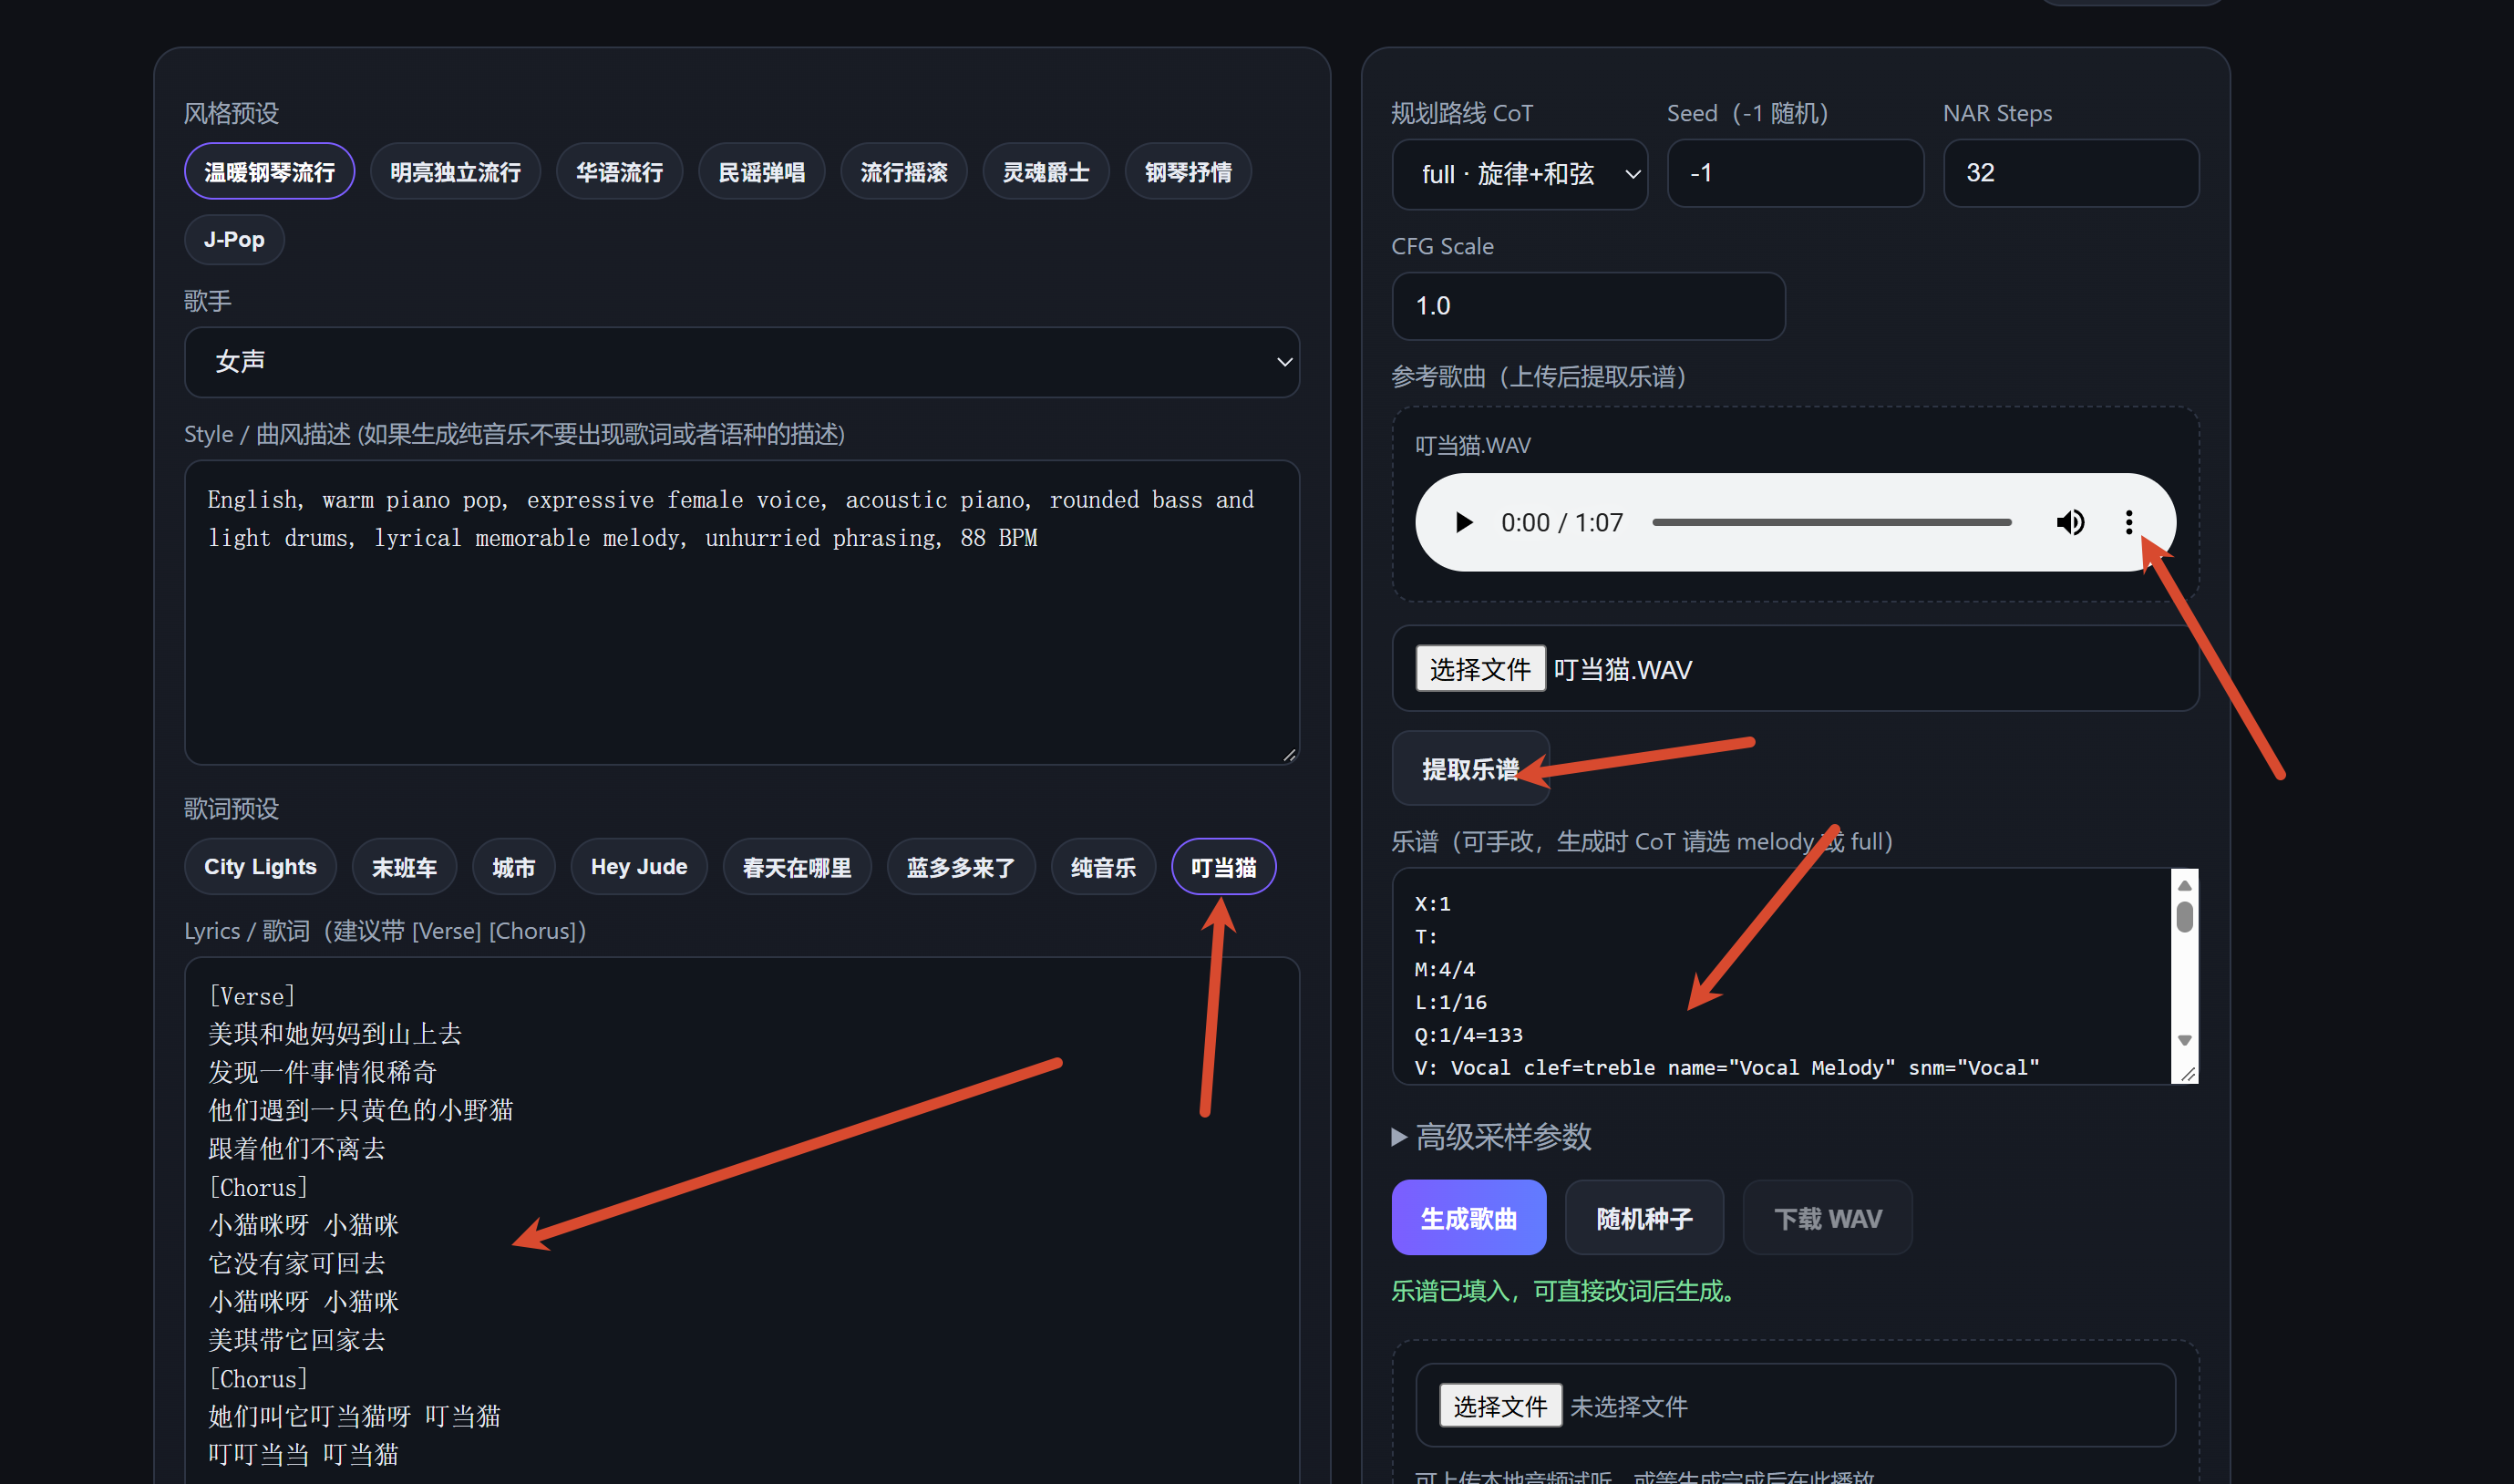The image size is (2514, 1484).
Task: Click the 随机种子 button
Action: pos(1644,1218)
